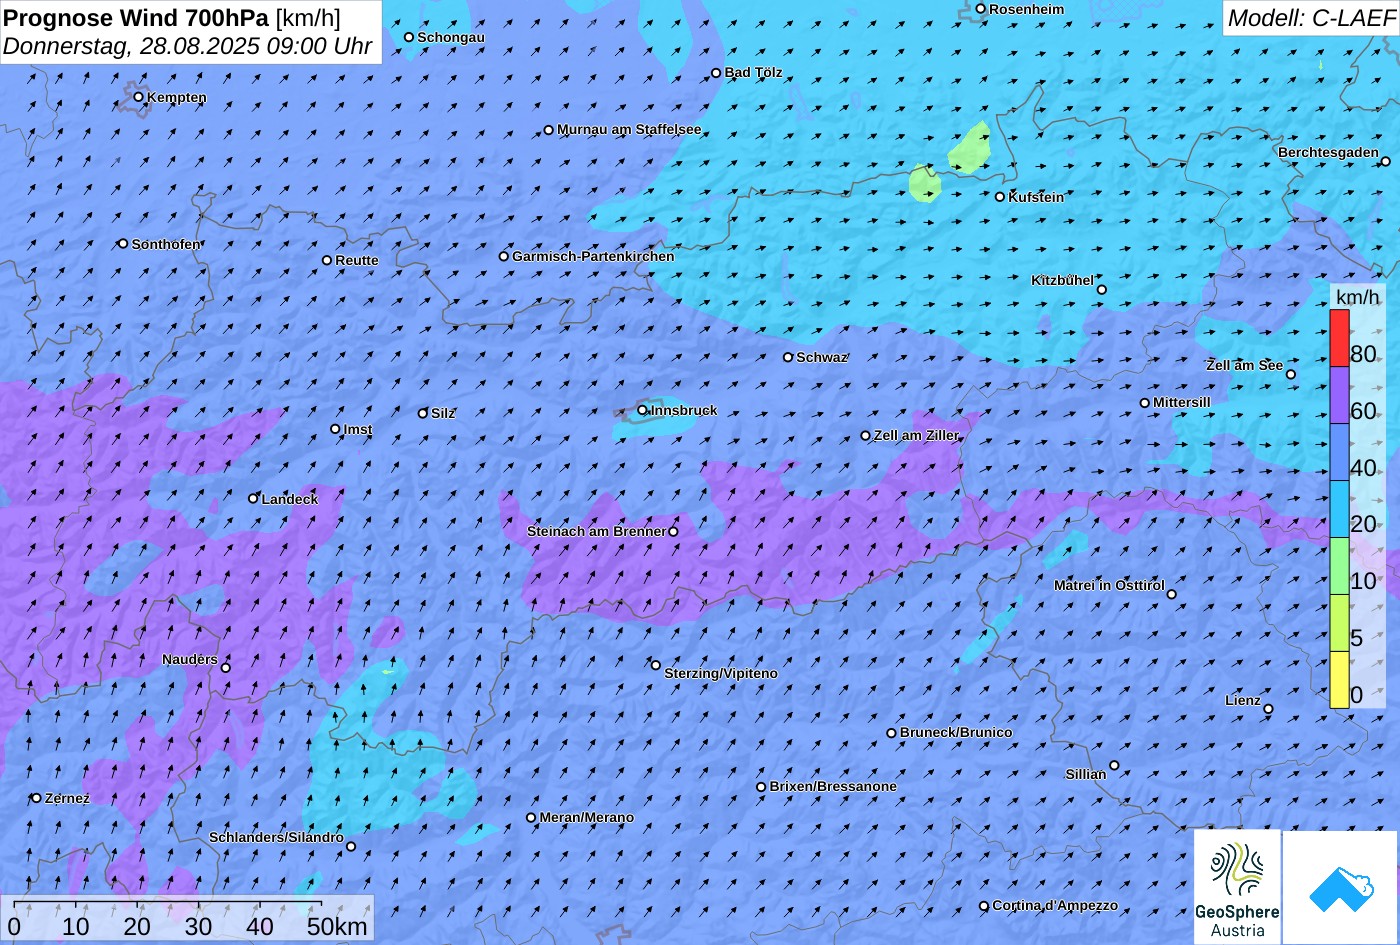Viewport: 1400px width, 945px height.
Task: Click the GeoSphere Austria logo
Action: [x=1237, y=887]
